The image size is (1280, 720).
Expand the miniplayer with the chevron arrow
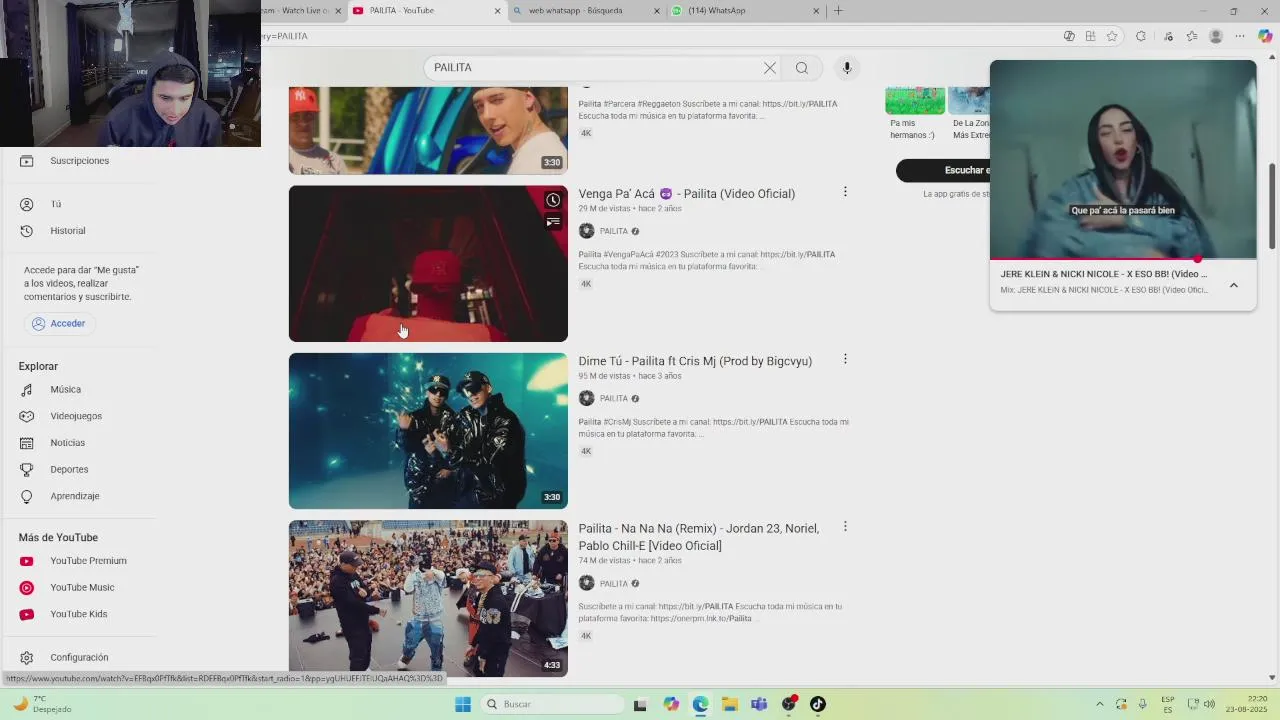point(1234,285)
